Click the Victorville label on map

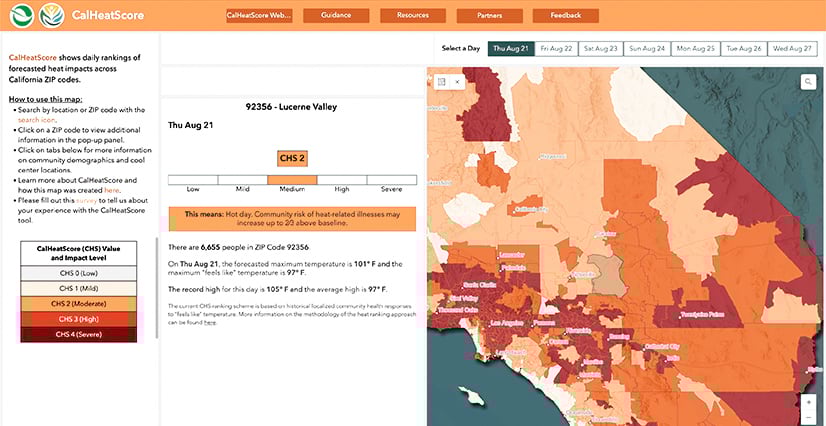coord(585,275)
